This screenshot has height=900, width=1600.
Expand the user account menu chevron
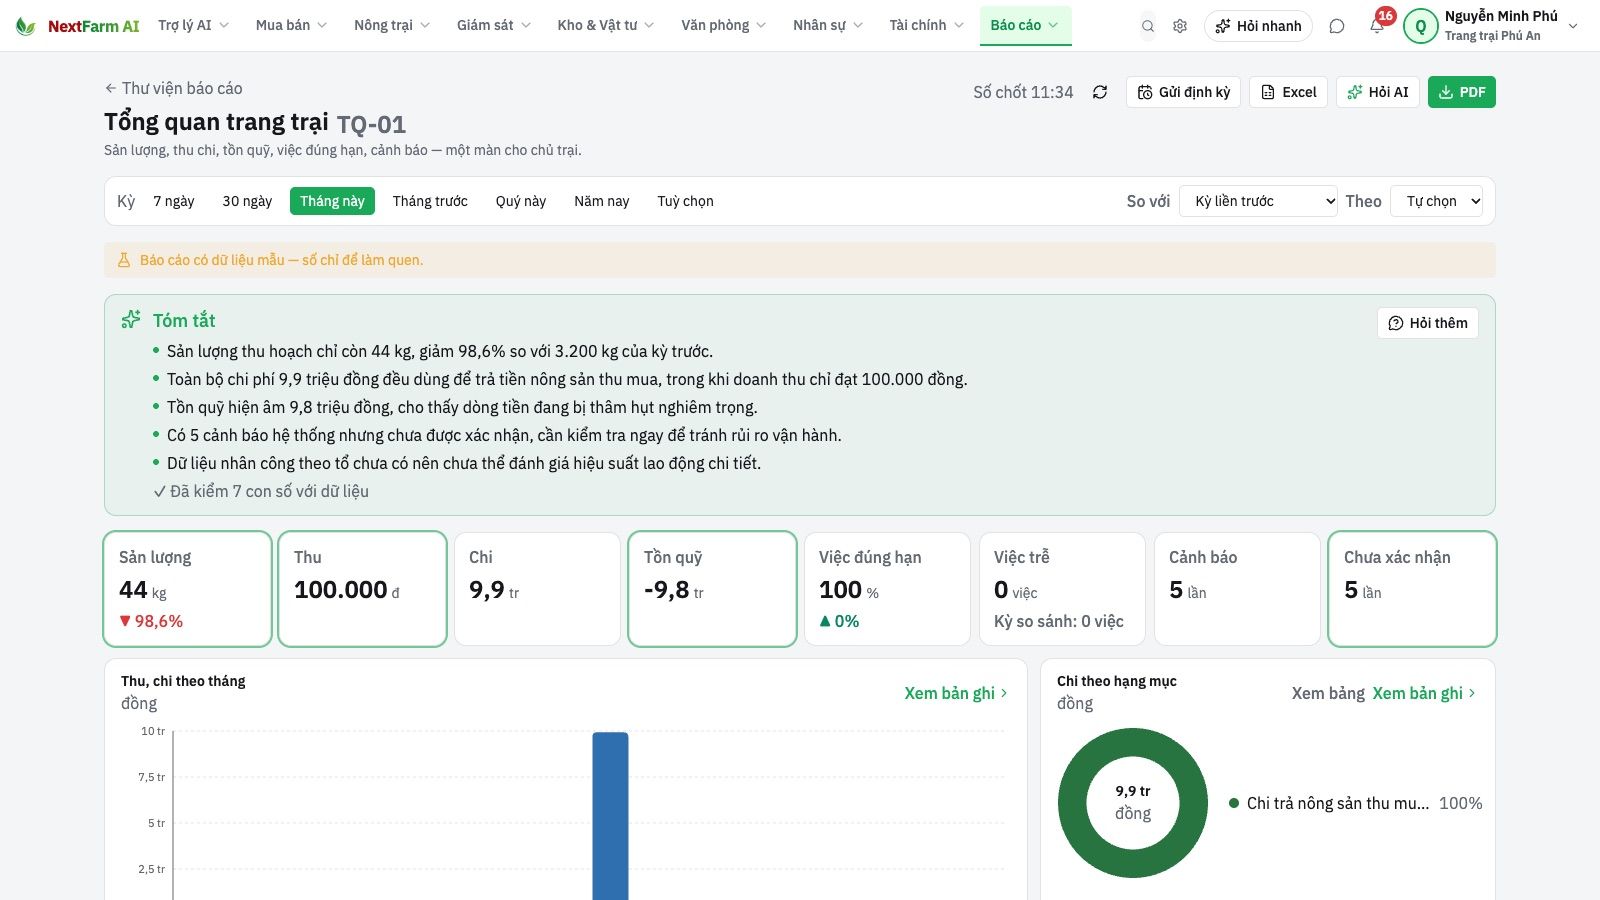point(1573,26)
